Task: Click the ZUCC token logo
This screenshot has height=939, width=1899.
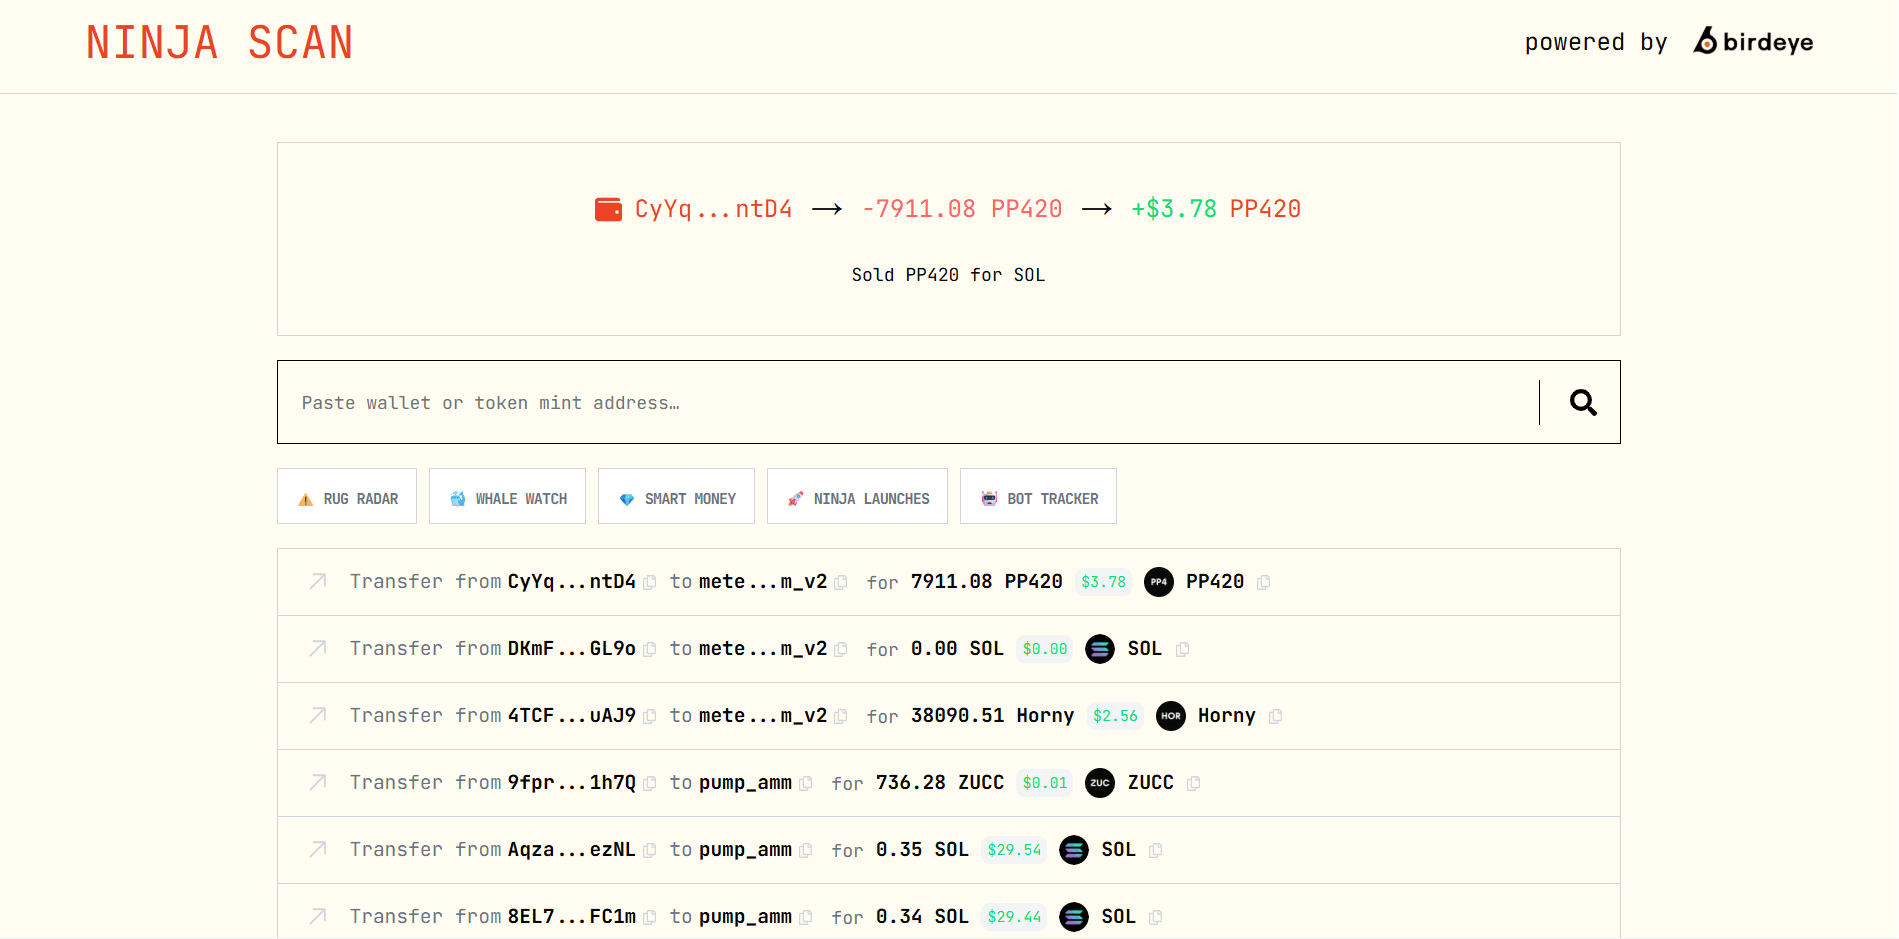Action: [1100, 782]
